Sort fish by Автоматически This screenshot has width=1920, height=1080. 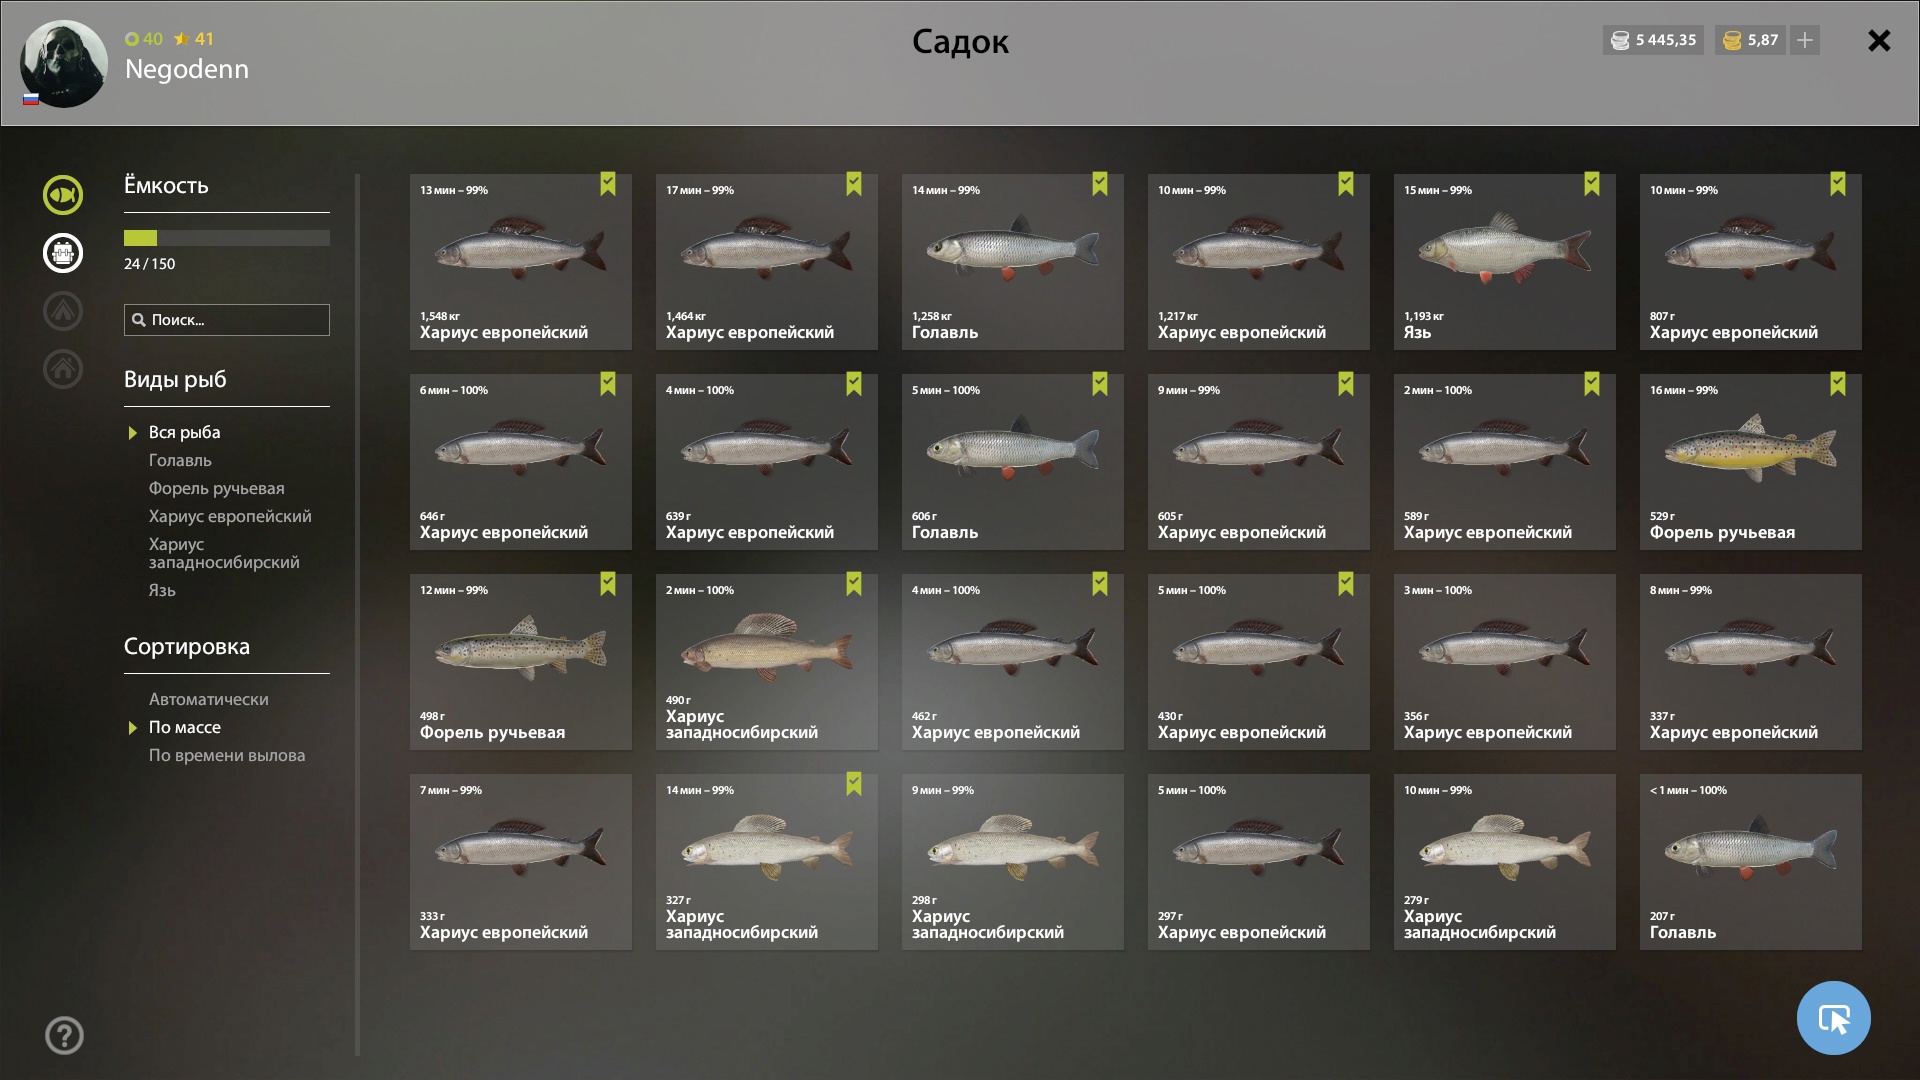[208, 699]
